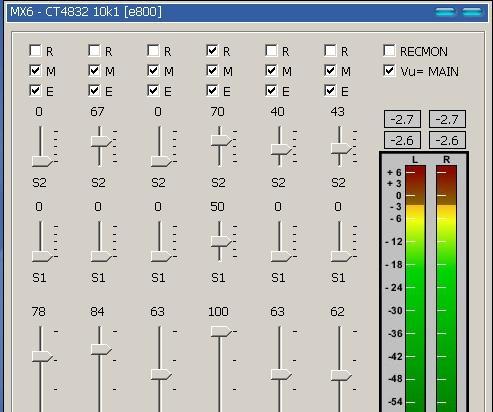Click the main fader thumb at 100
Image resolution: width=493 pixels, height=412 pixels.
coord(221,331)
